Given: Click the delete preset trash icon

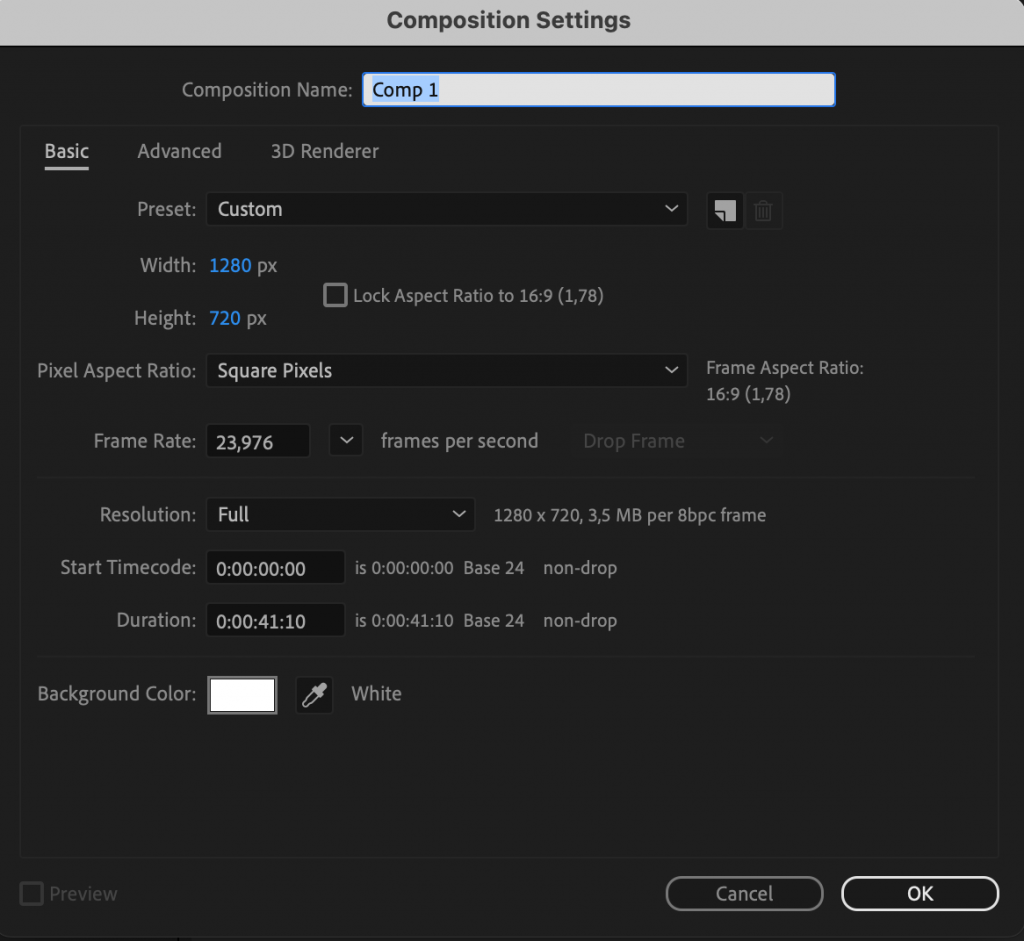Looking at the screenshot, I should [x=764, y=210].
